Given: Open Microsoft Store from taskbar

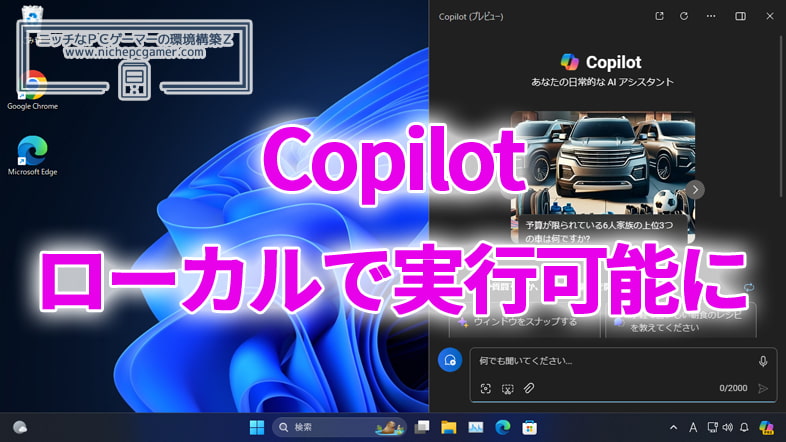Looking at the screenshot, I should (x=529, y=427).
